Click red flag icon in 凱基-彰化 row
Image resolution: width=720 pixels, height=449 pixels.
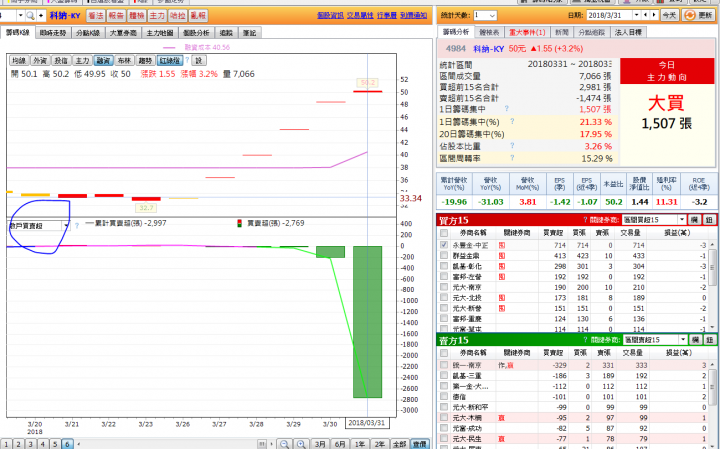[502, 266]
